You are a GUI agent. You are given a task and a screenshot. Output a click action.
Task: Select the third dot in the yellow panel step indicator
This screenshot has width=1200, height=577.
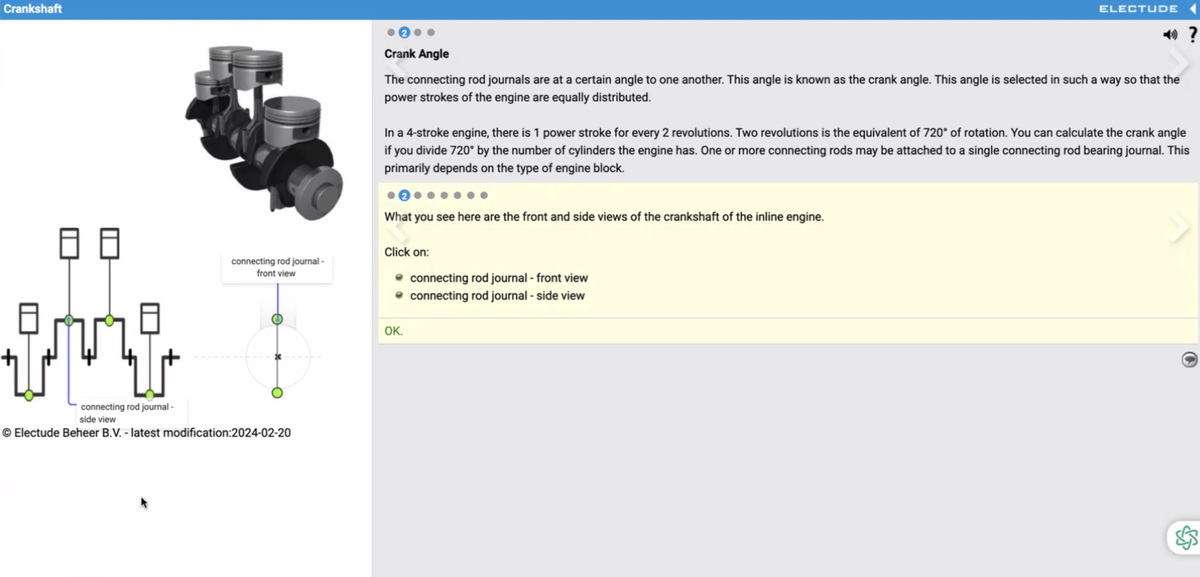418,196
